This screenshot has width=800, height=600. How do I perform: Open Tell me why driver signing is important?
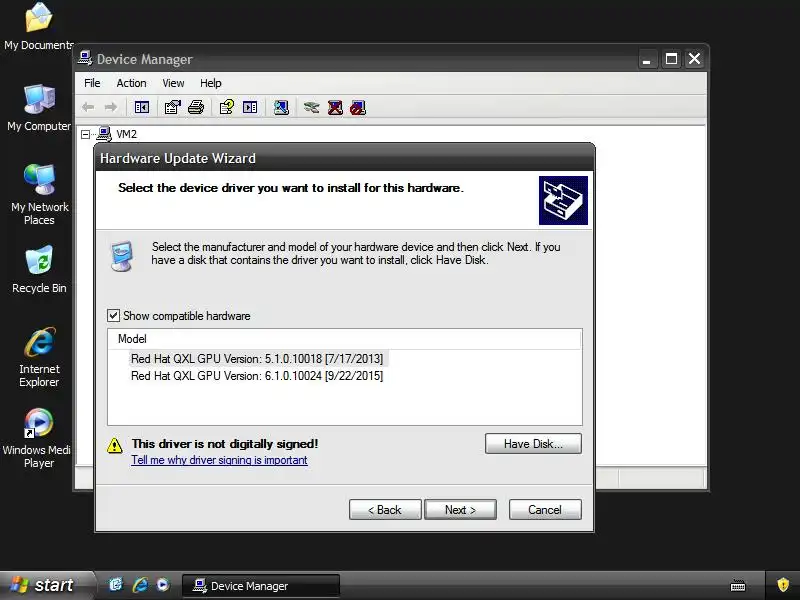[x=219, y=460]
